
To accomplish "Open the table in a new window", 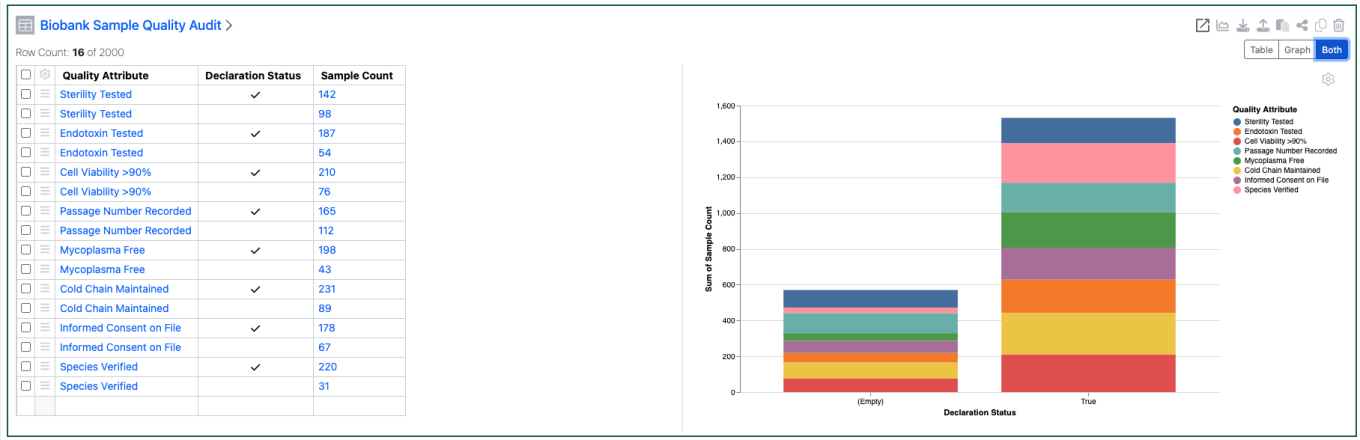I will 1203,26.
